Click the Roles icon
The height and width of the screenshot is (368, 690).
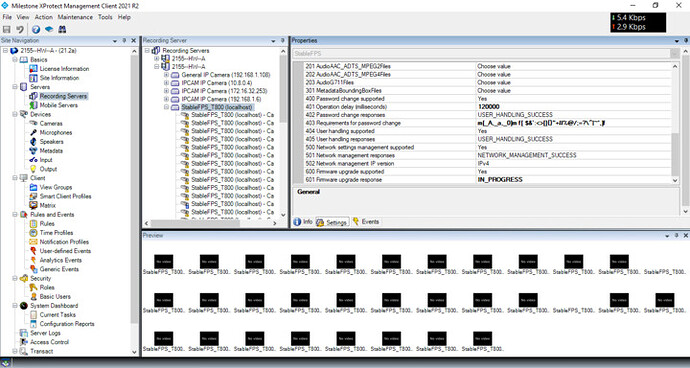click(x=33, y=287)
